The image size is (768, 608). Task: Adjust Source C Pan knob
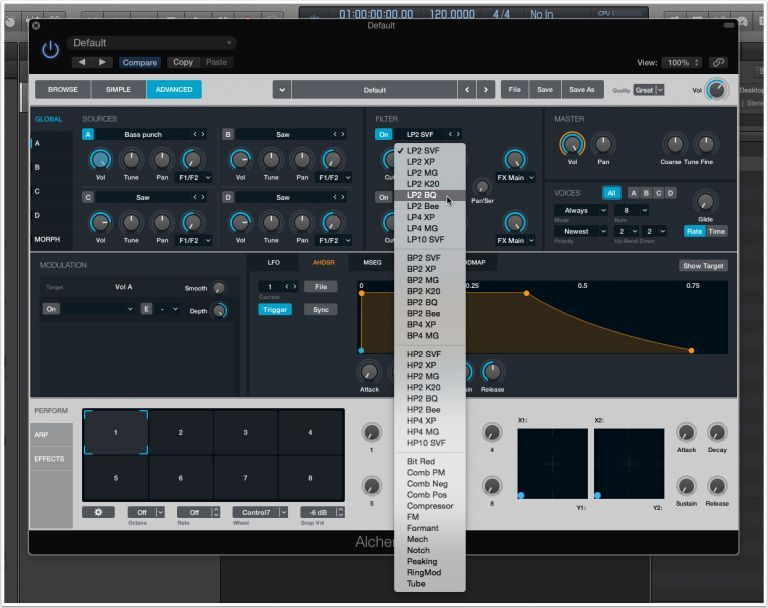[162, 223]
